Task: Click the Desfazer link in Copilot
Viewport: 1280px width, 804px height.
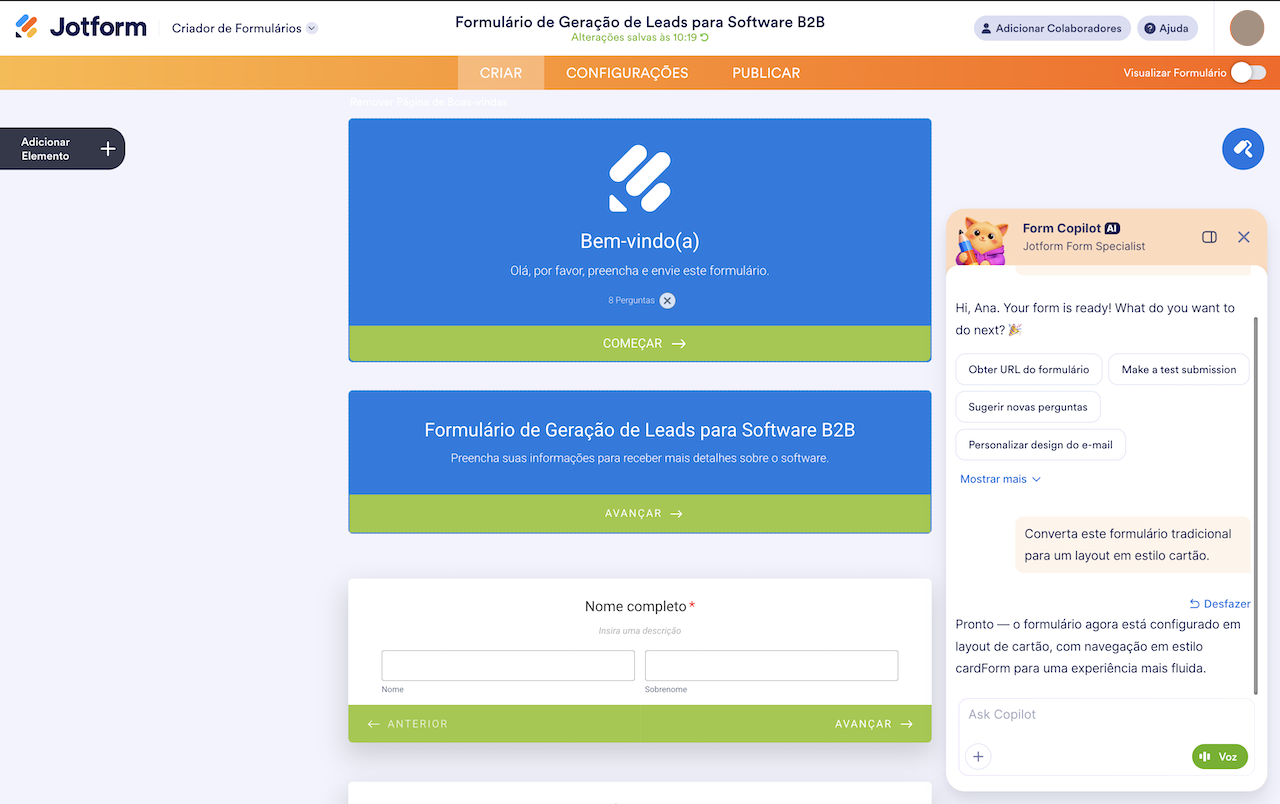Action: tap(1220, 603)
